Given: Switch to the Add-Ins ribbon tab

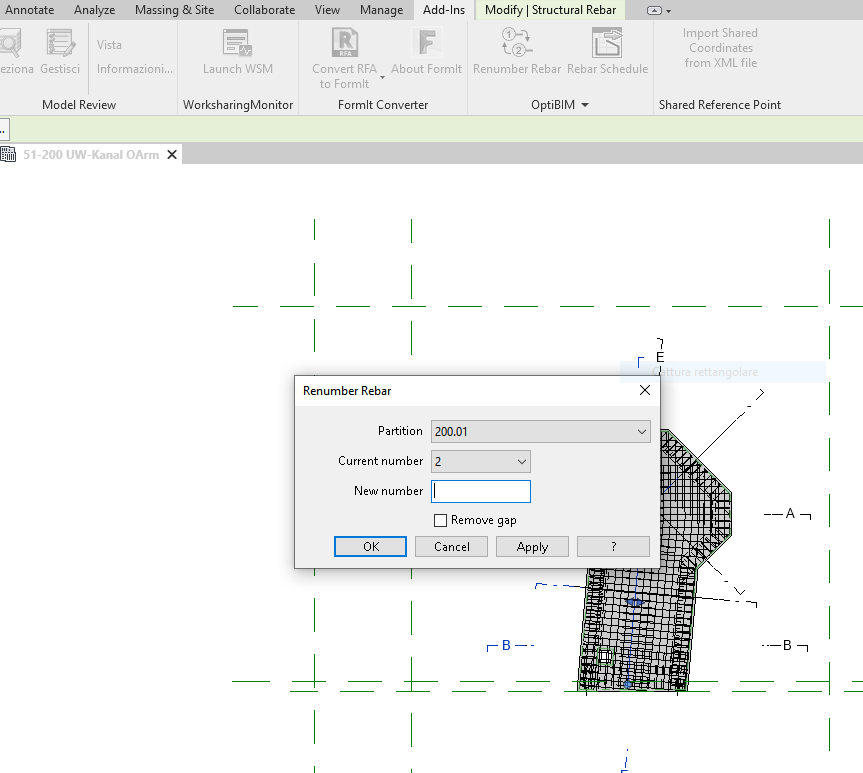Looking at the screenshot, I should (x=443, y=10).
